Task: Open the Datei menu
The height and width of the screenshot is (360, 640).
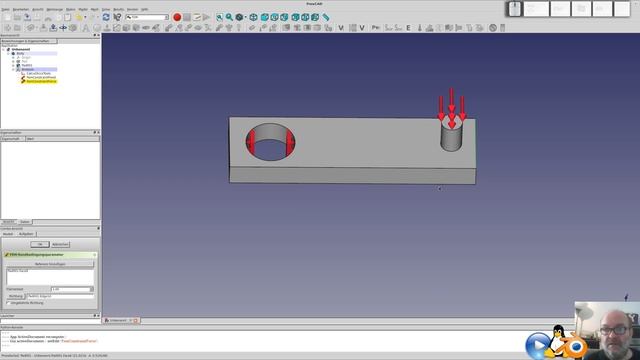Action: pyautogui.click(x=5, y=9)
